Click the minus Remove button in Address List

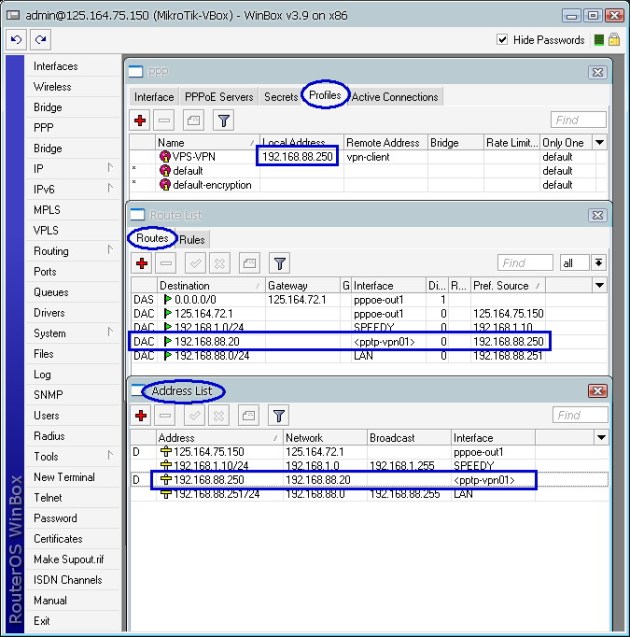165,416
